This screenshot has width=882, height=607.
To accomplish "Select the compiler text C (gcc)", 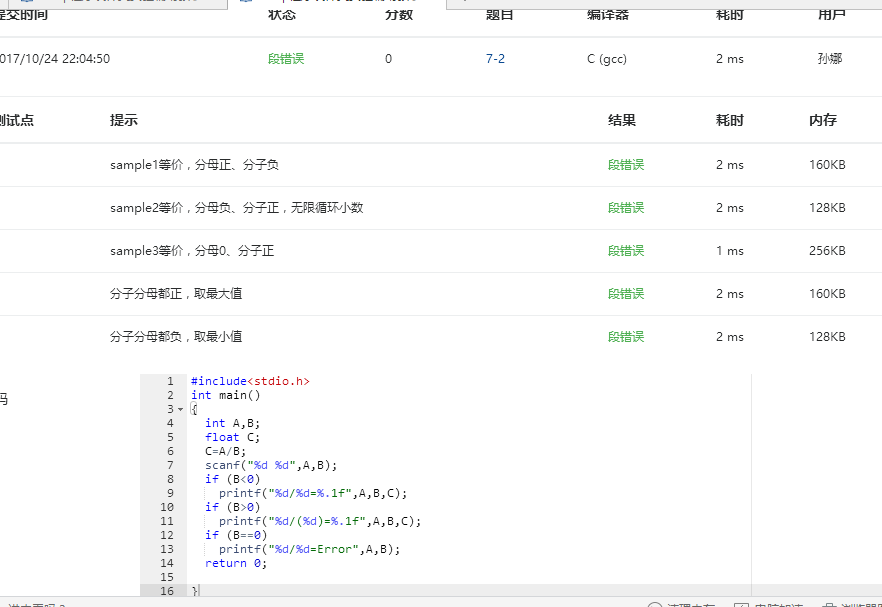I will (606, 59).
